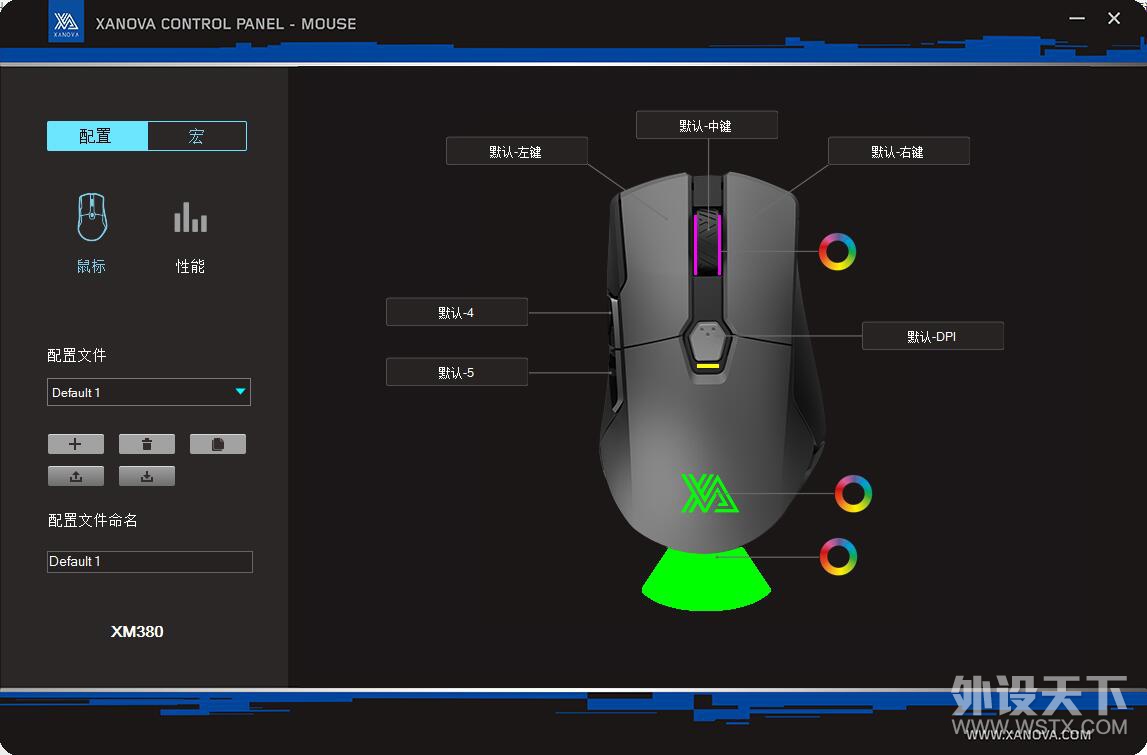Configure the 默认-4 side button
The image size is (1147, 755).
point(456,312)
